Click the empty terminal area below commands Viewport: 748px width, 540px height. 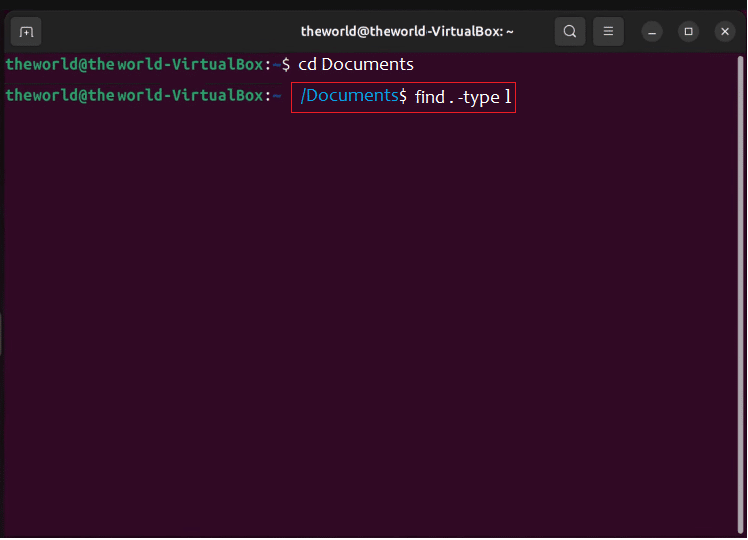(374, 320)
